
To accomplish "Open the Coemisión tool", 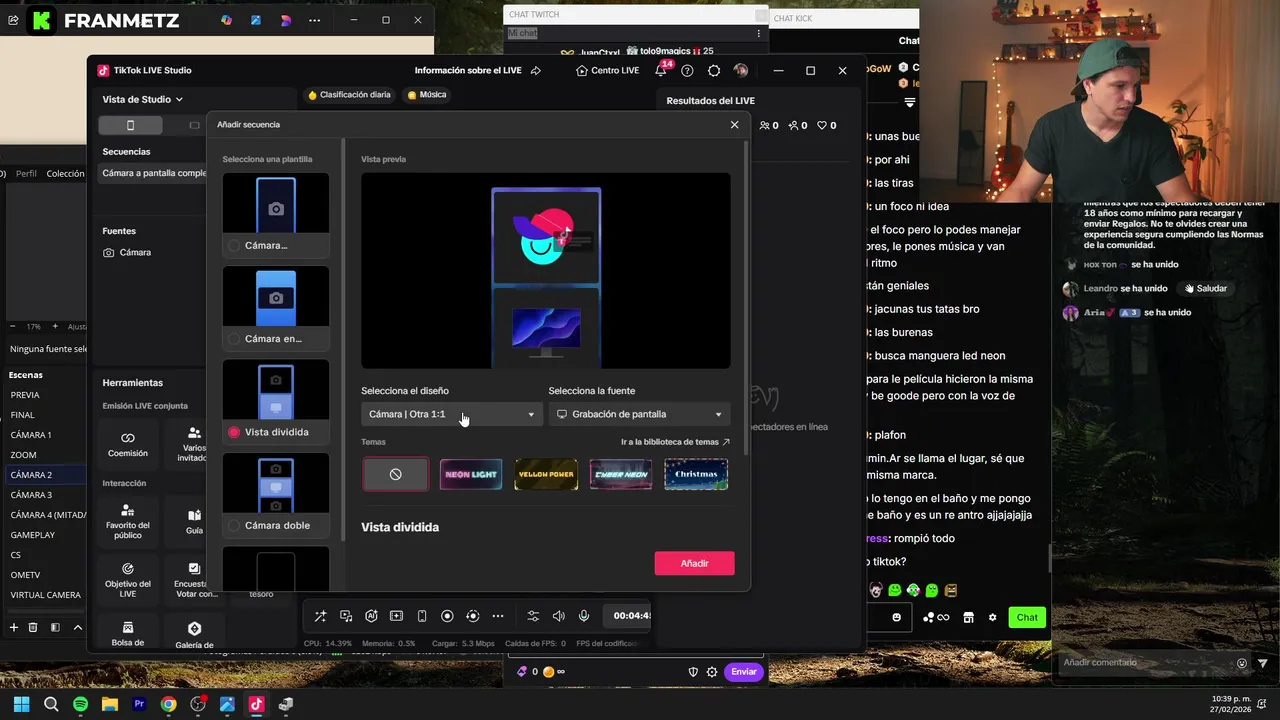I will [128, 444].
